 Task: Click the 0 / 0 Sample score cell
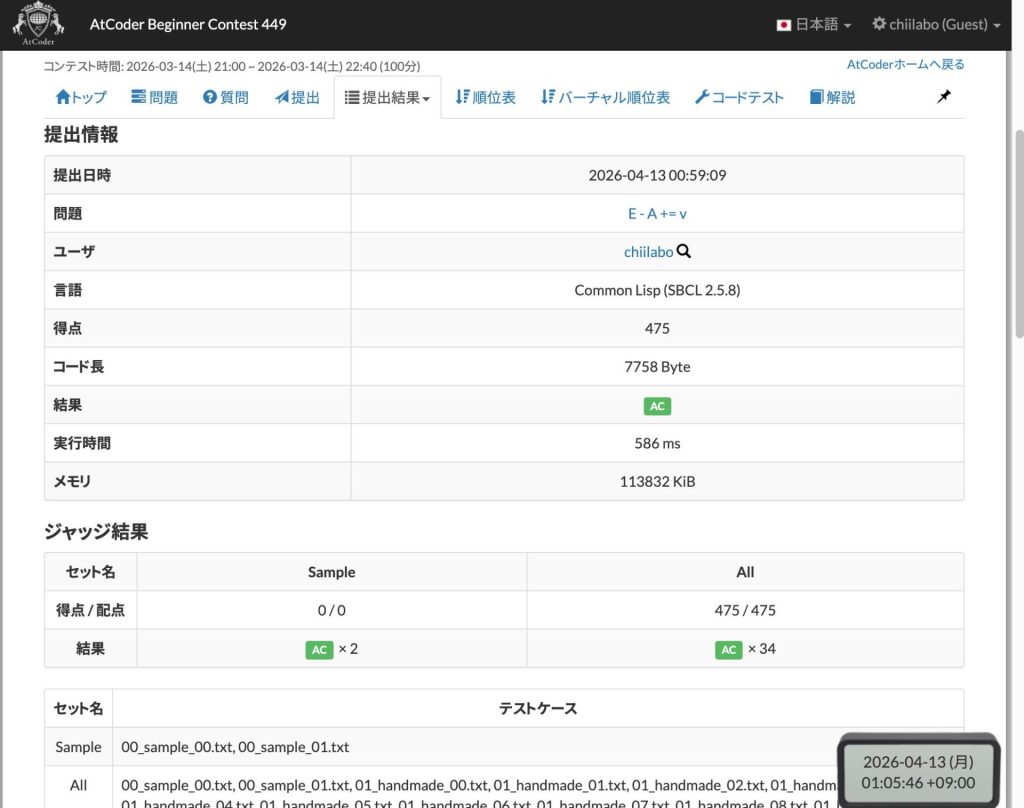332,610
